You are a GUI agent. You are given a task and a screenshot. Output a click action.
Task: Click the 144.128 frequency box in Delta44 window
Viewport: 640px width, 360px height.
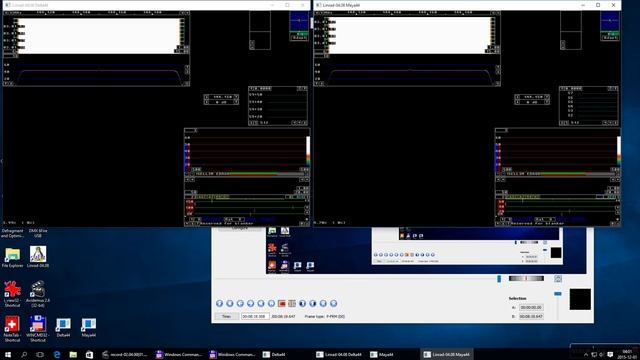click(x=221, y=97)
